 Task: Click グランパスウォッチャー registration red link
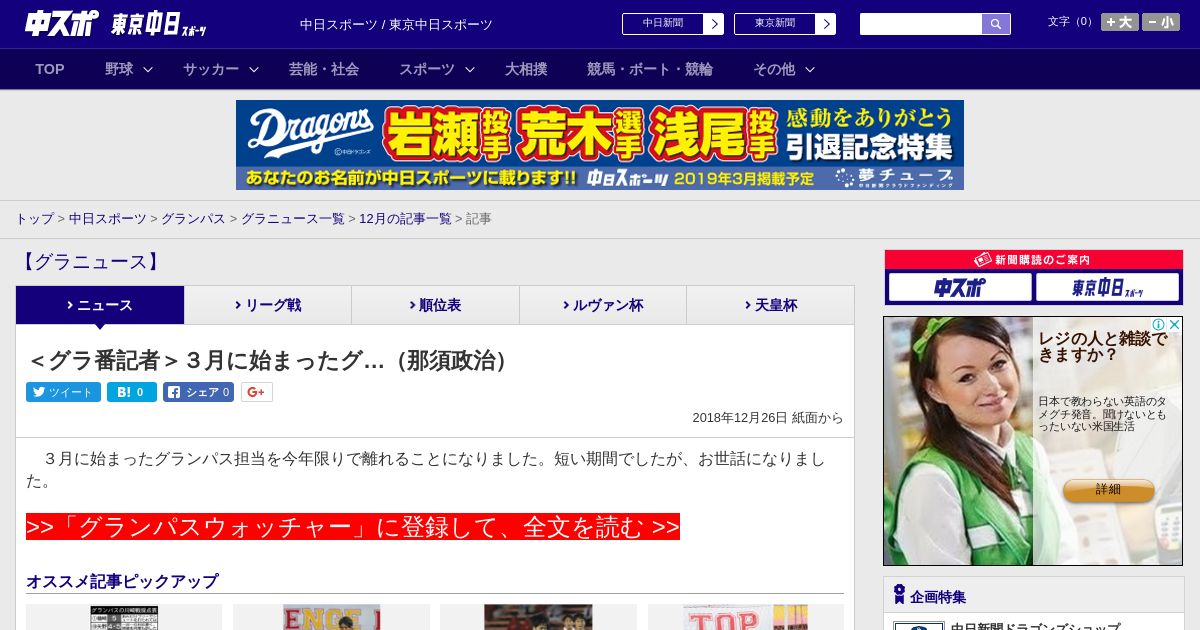click(353, 527)
